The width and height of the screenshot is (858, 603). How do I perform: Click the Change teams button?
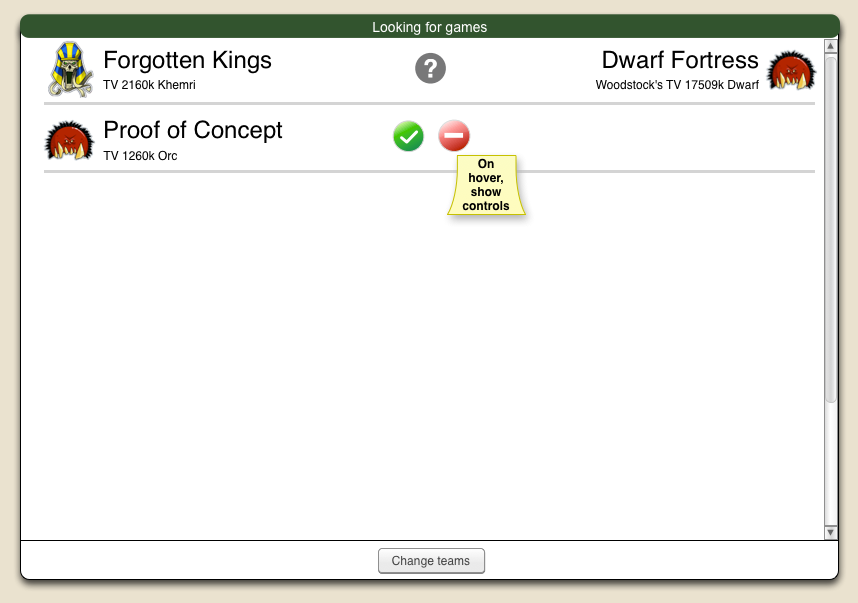coord(431,561)
